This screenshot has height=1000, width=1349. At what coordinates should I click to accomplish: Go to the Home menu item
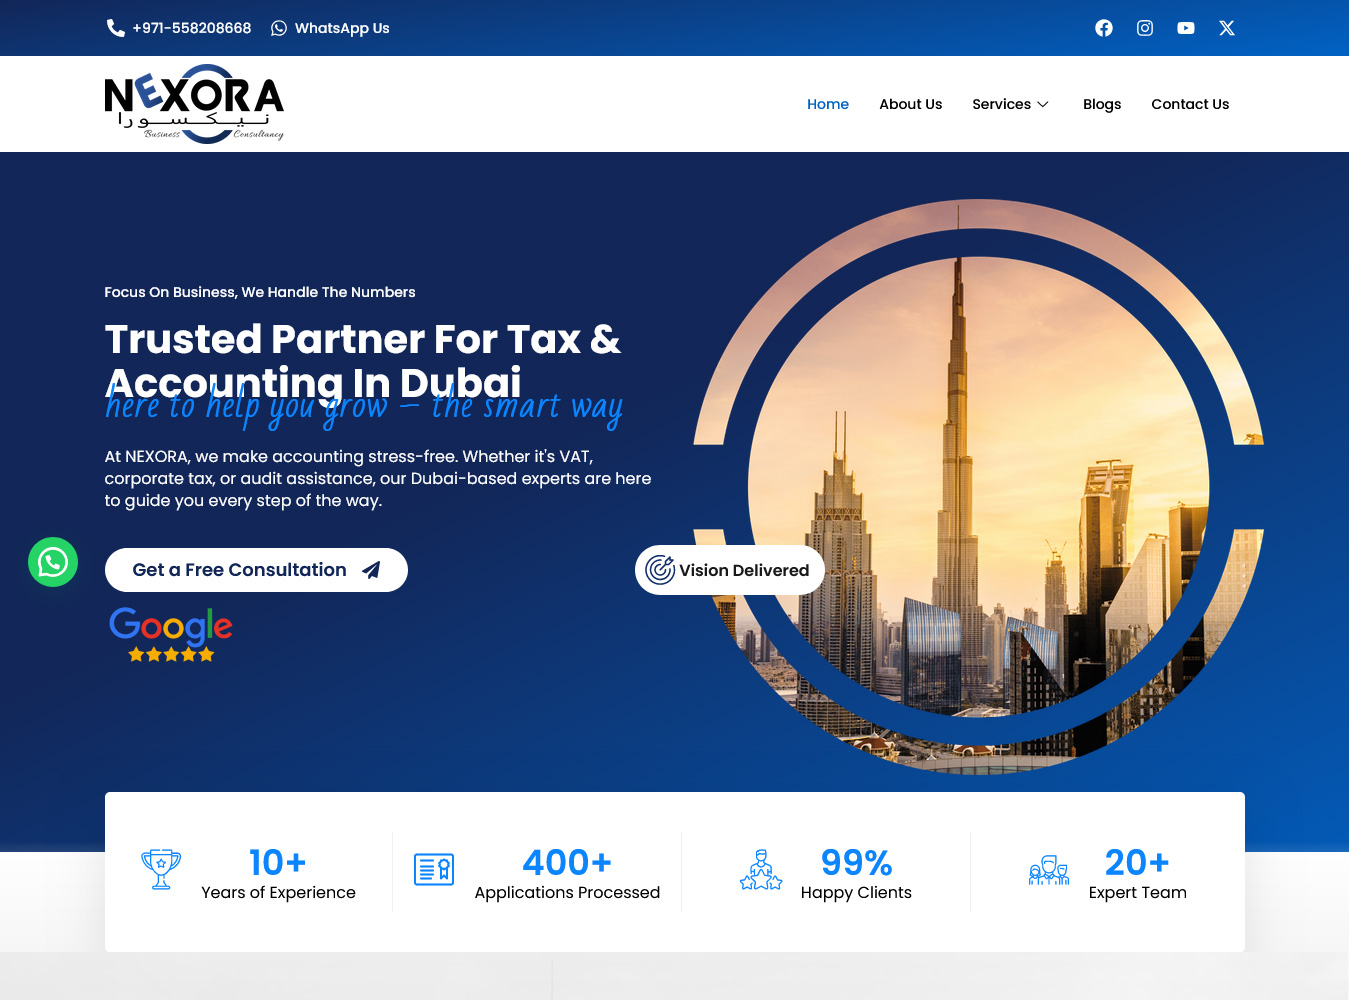(828, 104)
